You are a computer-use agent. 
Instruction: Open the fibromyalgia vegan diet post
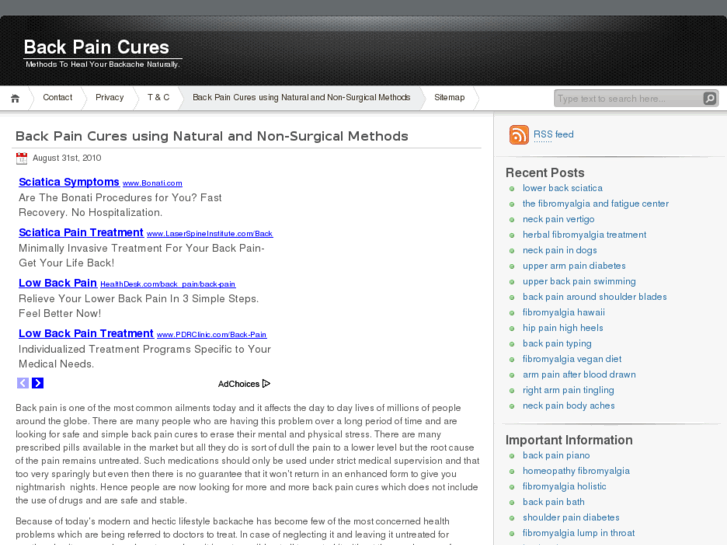point(572,359)
